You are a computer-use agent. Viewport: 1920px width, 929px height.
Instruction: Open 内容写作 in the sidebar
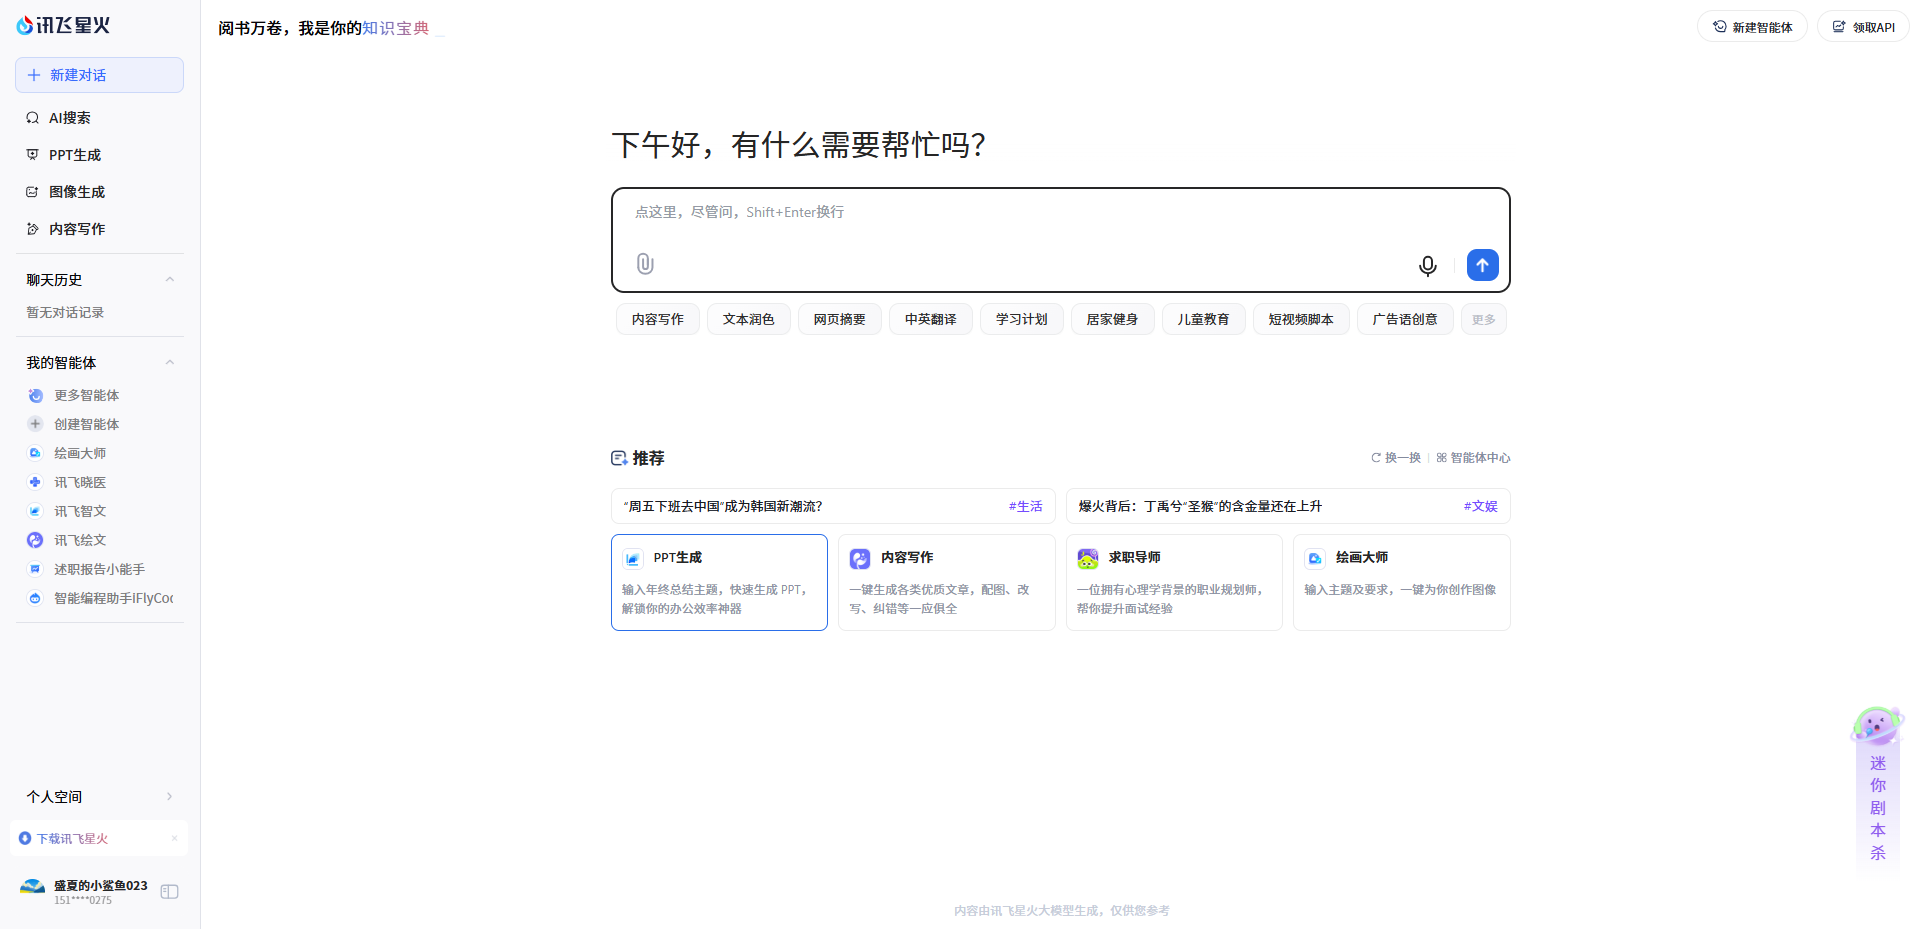(x=76, y=229)
